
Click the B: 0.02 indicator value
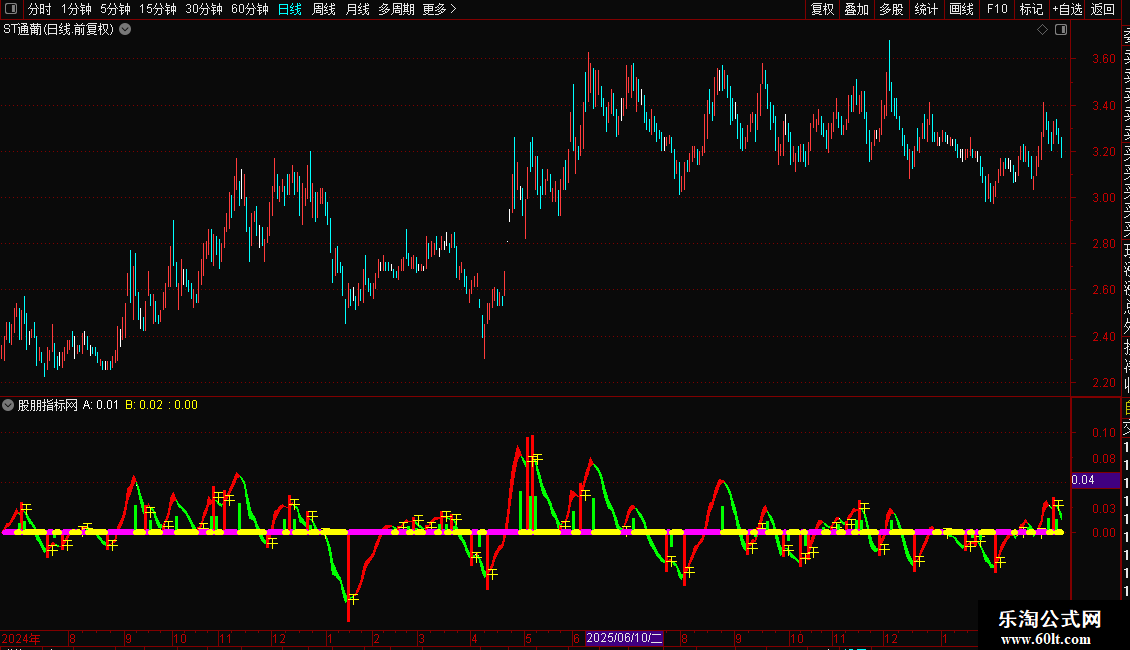coord(144,405)
